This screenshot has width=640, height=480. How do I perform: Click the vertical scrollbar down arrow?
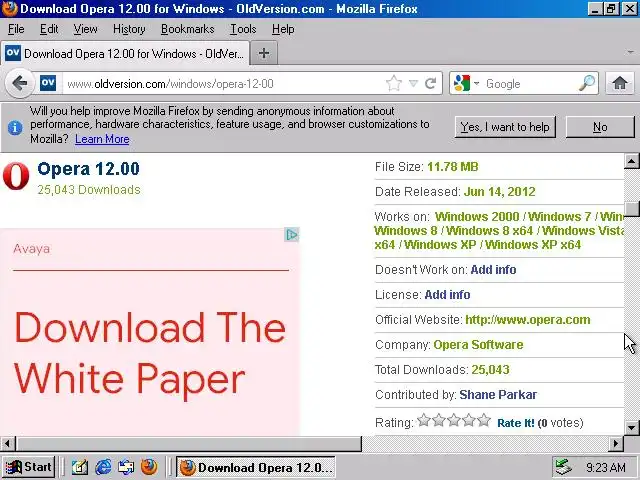tap(631, 428)
